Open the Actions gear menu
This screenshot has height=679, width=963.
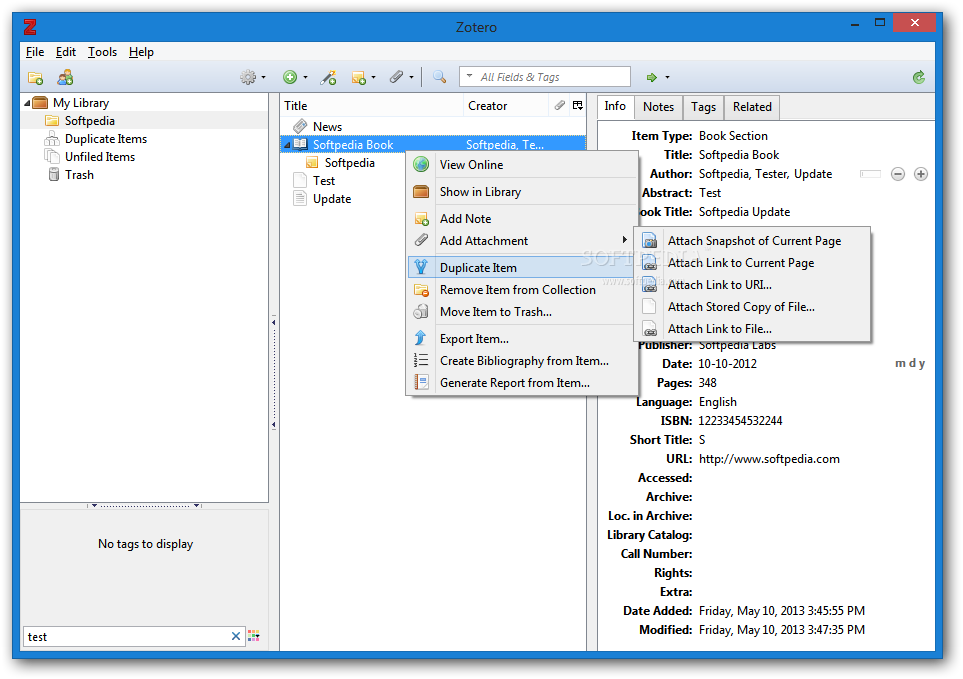click(248, 77)
